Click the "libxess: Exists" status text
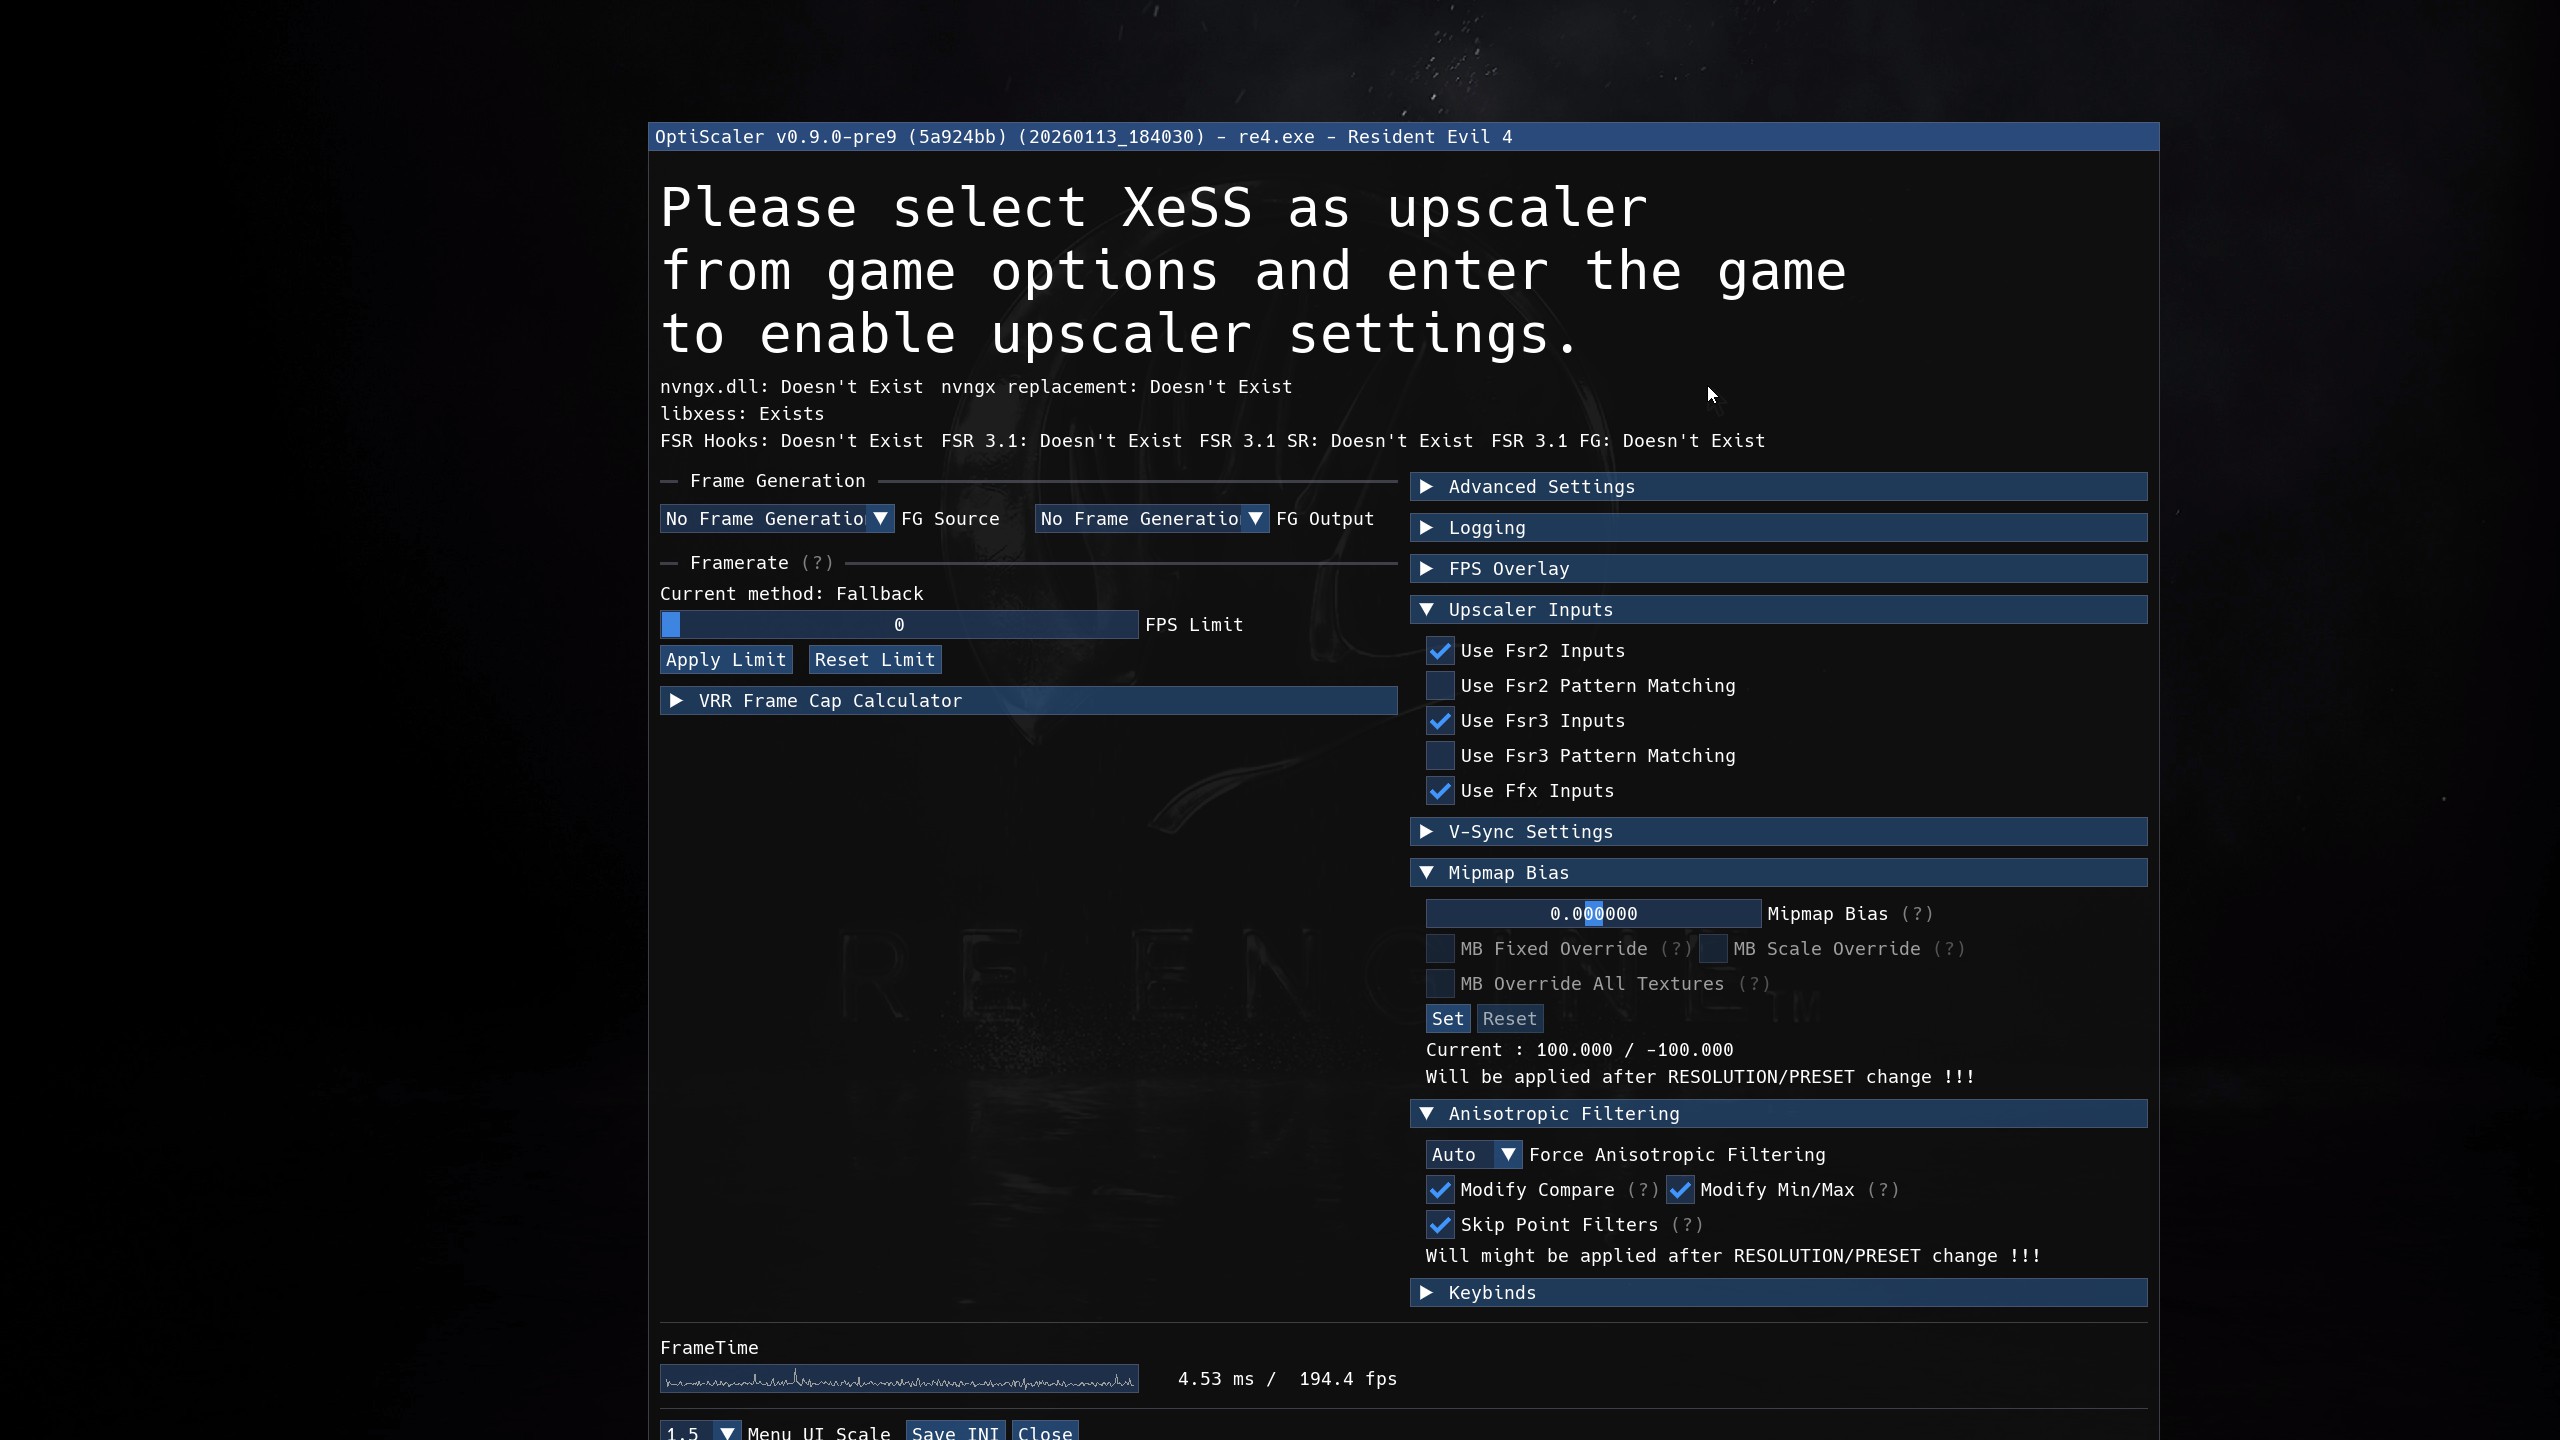Image resolution: width=2560 pixels, height=1440 pixels. point(742,414)
